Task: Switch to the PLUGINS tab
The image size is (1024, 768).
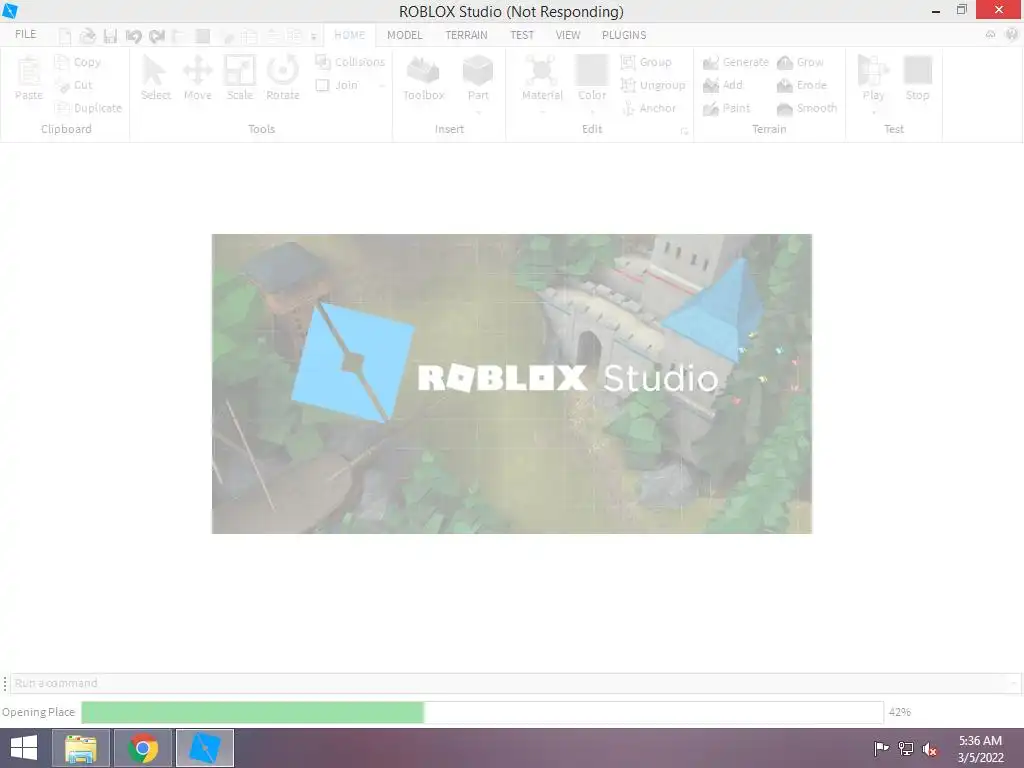Action: (624, 35)
